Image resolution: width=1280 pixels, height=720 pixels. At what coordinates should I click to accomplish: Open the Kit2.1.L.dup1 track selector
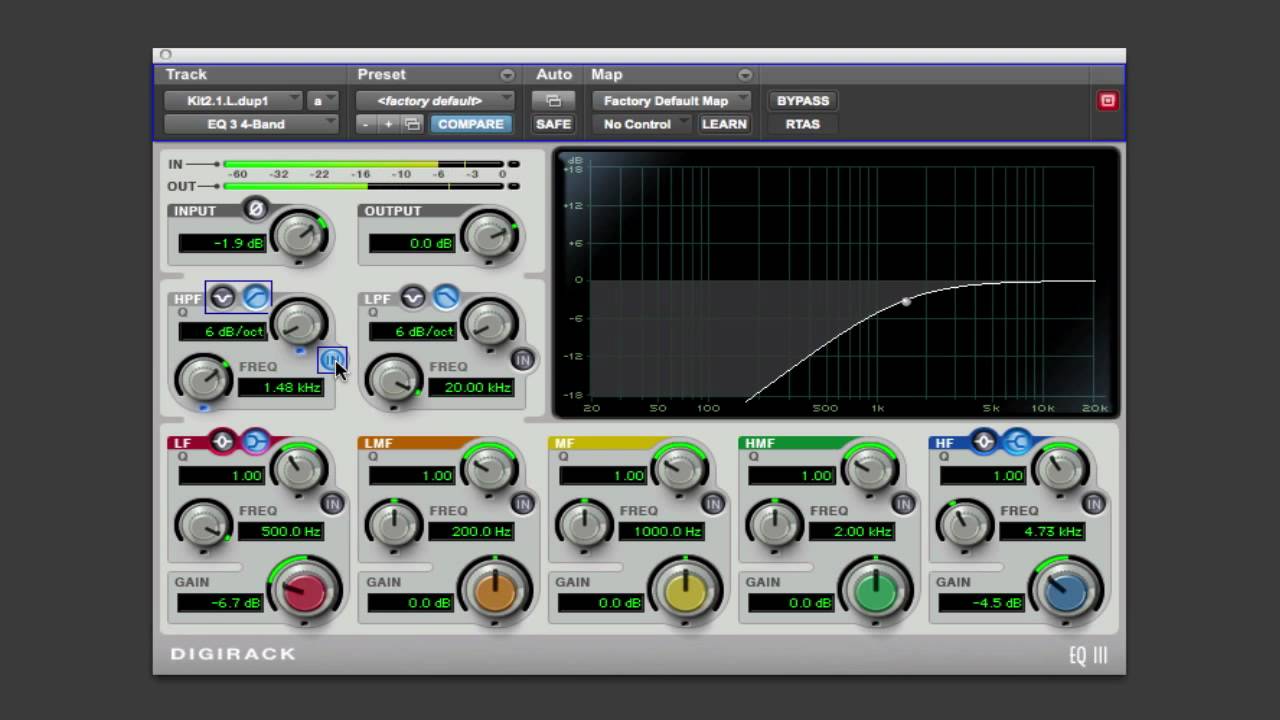[x=233, y=101]
